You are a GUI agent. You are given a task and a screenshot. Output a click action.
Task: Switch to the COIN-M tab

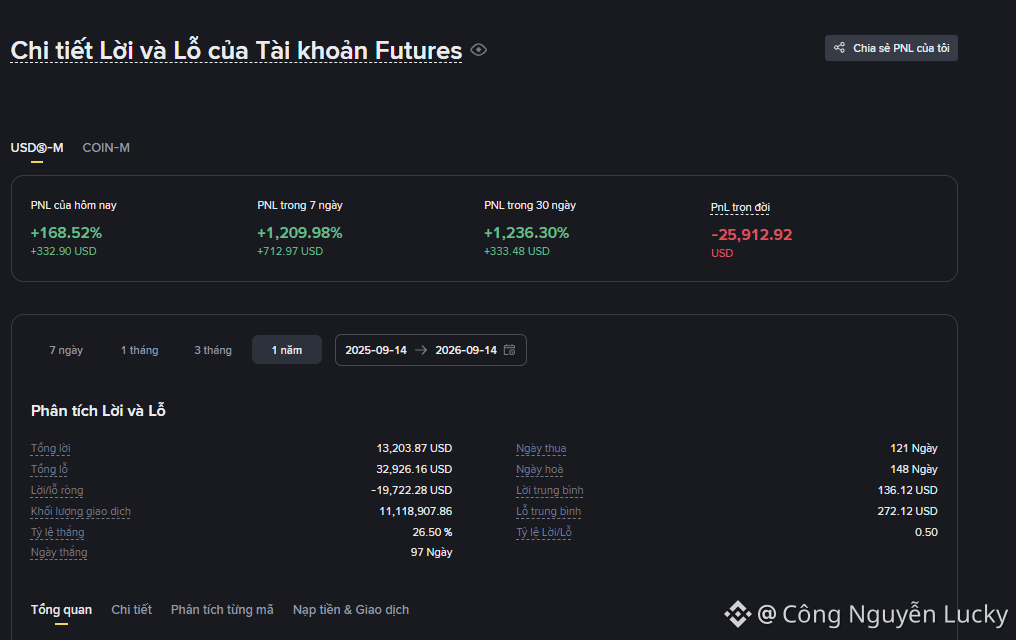pyautogui.click(x=106, y=148)
